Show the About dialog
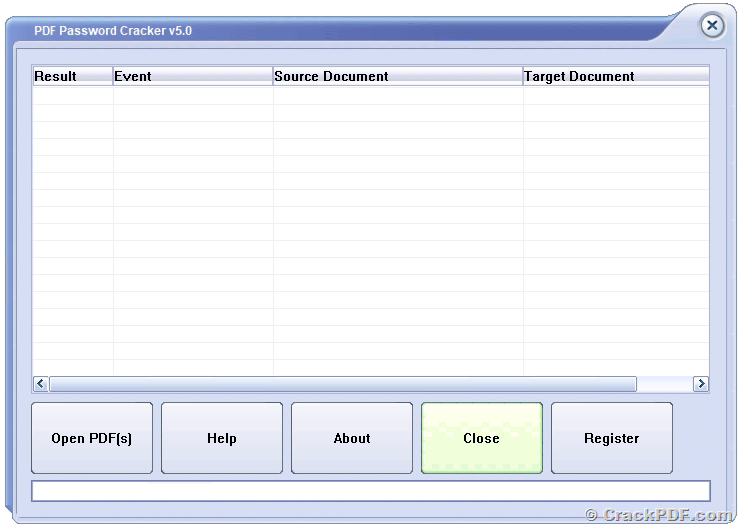Screen dimensions: 741x528 click(352, 438)
